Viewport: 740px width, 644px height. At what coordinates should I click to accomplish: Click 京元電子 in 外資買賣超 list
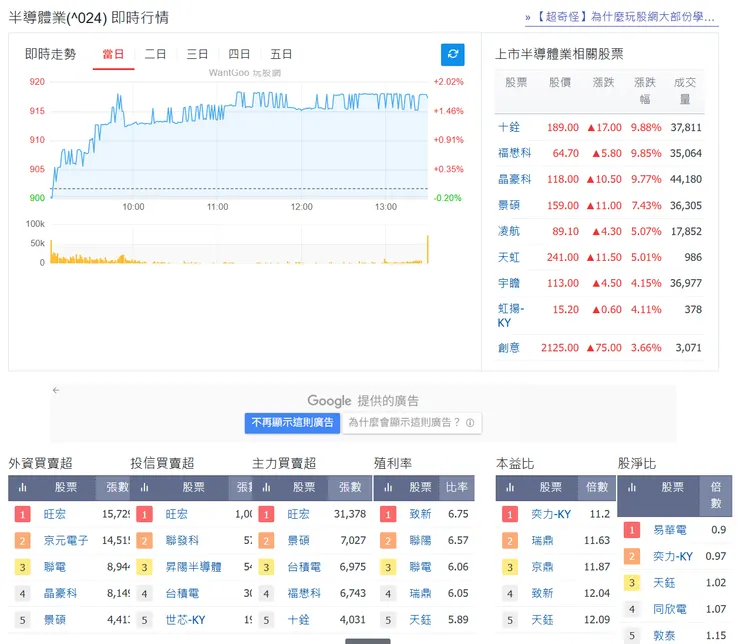pos(66,540)
